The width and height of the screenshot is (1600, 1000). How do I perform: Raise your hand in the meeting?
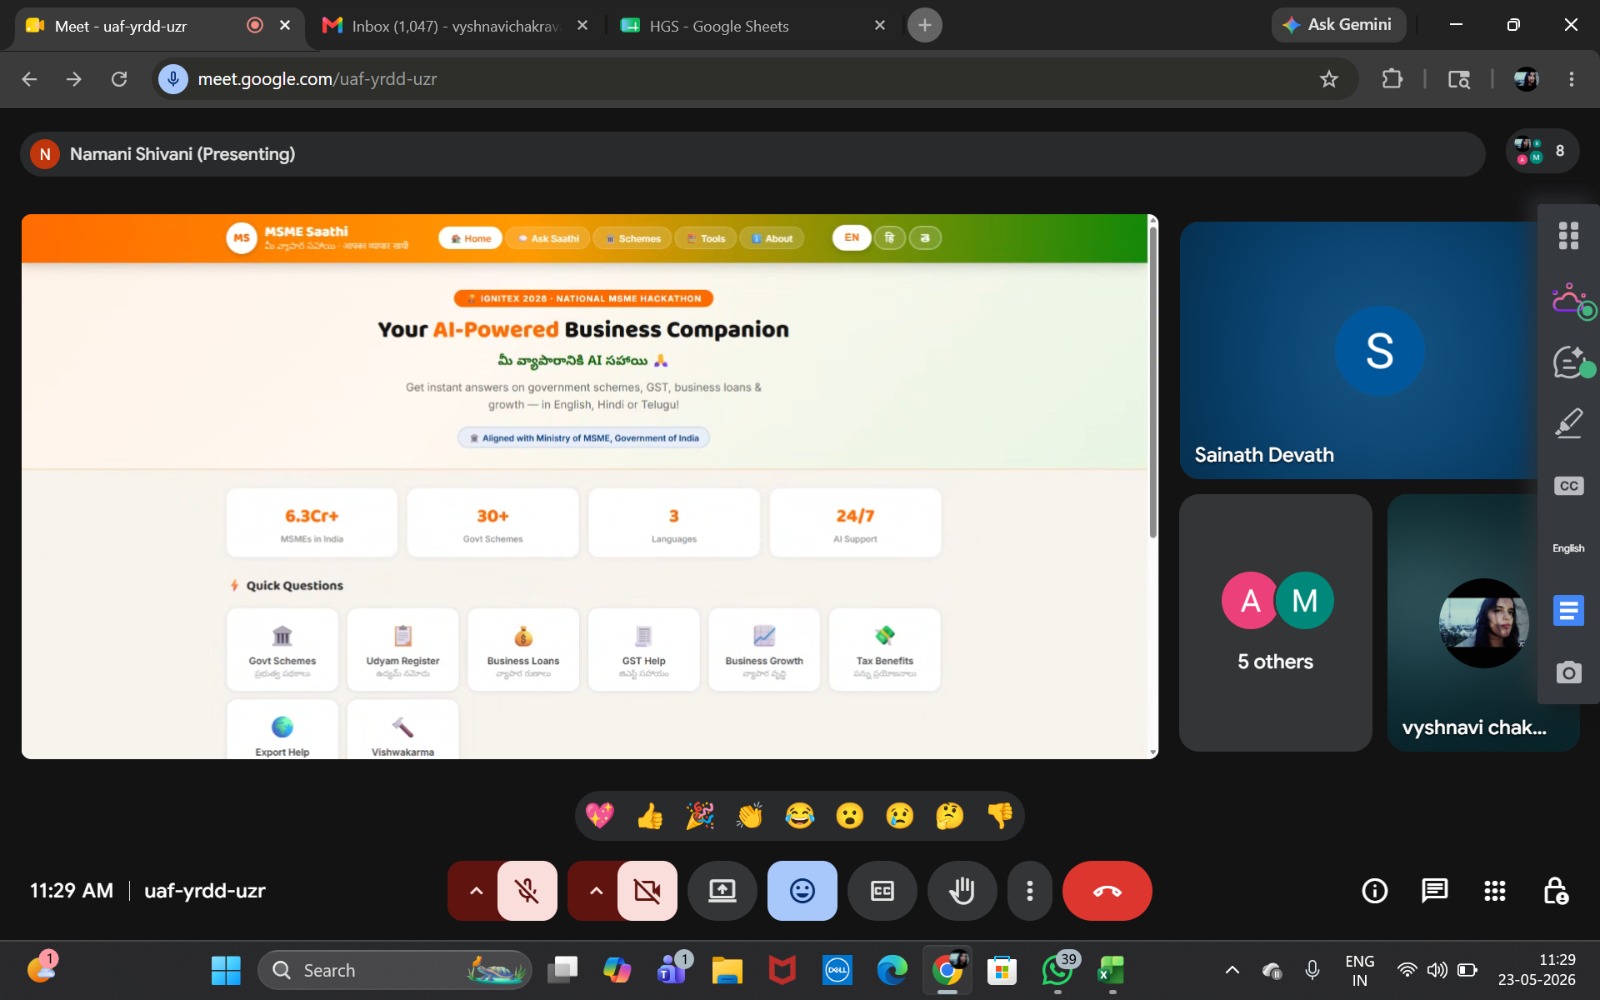962,891
